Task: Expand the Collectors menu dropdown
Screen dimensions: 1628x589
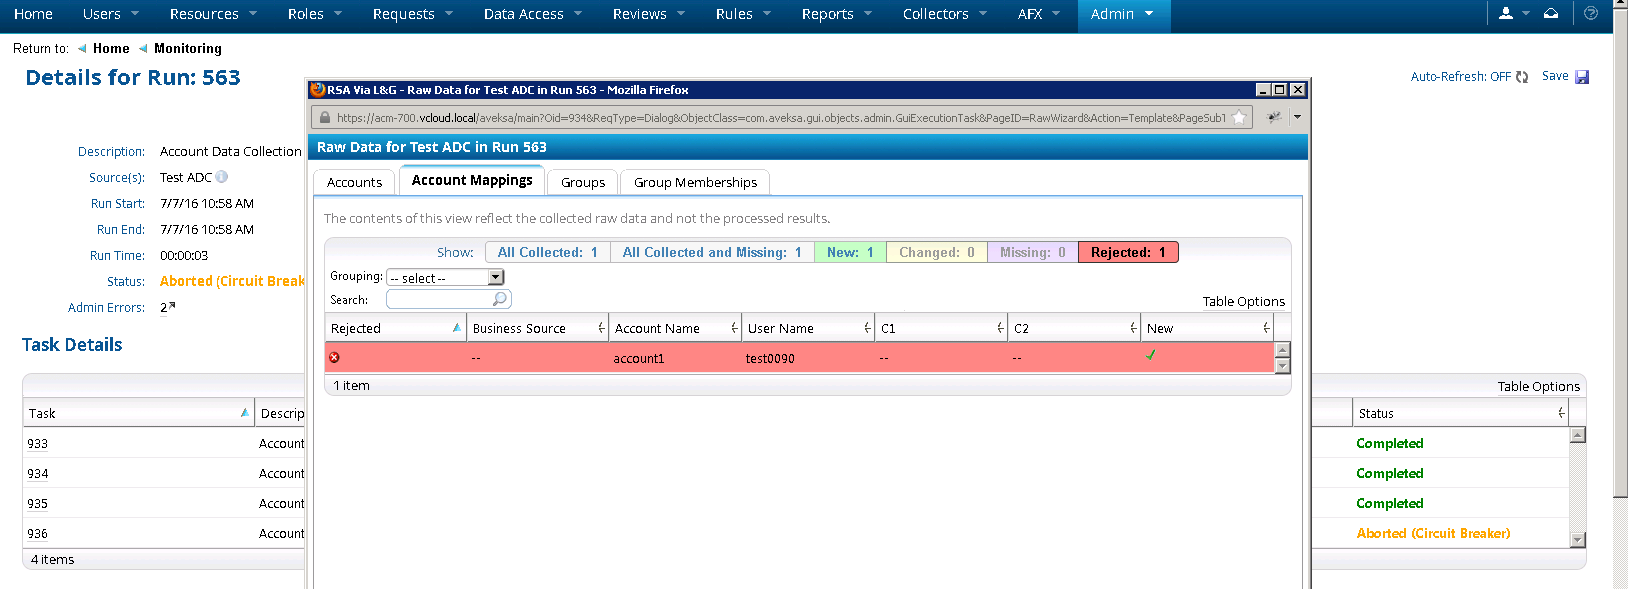Action: coord(945,14)
